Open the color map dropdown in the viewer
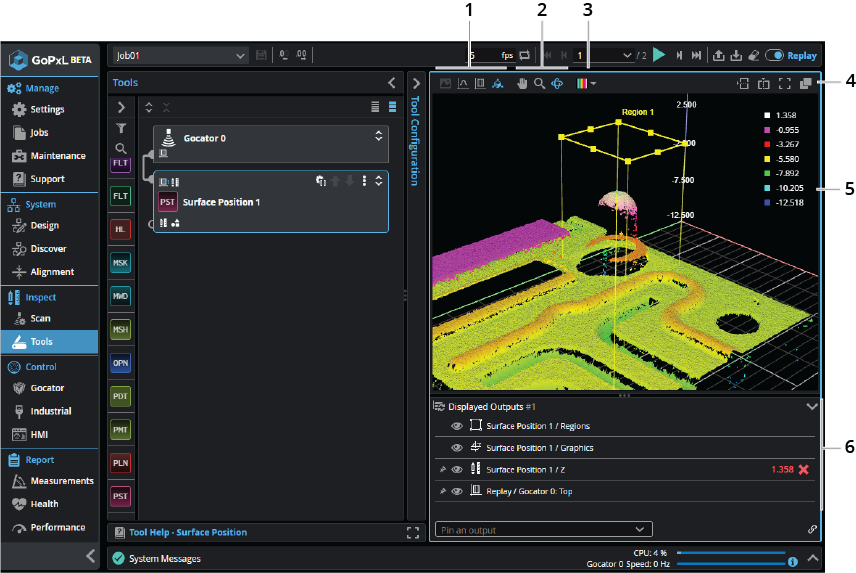 [x=587, y=84]
